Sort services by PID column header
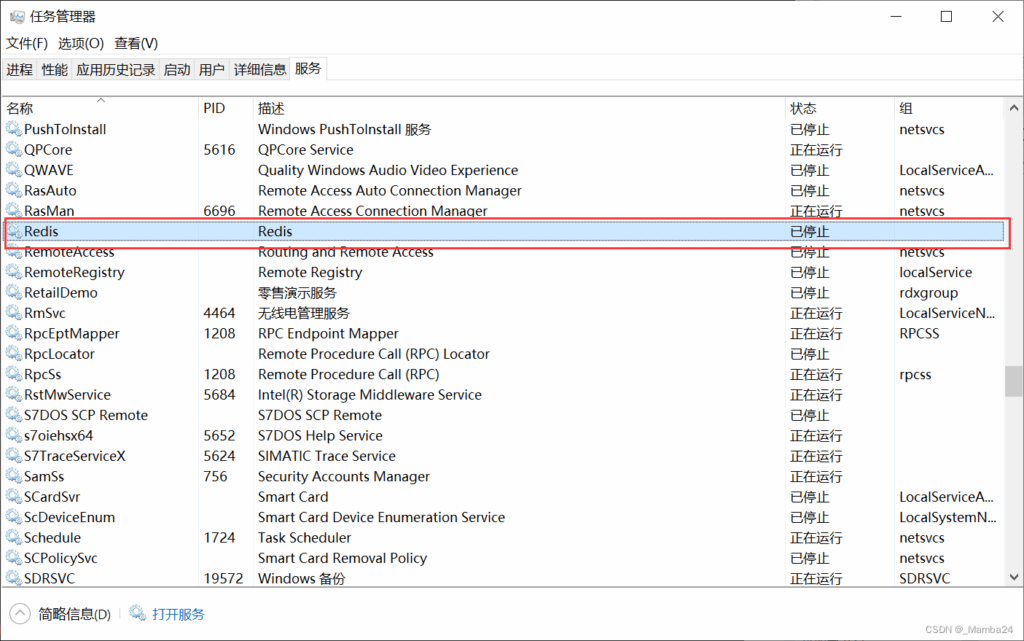The image size is (1024, 641). [x=214, y=108]
